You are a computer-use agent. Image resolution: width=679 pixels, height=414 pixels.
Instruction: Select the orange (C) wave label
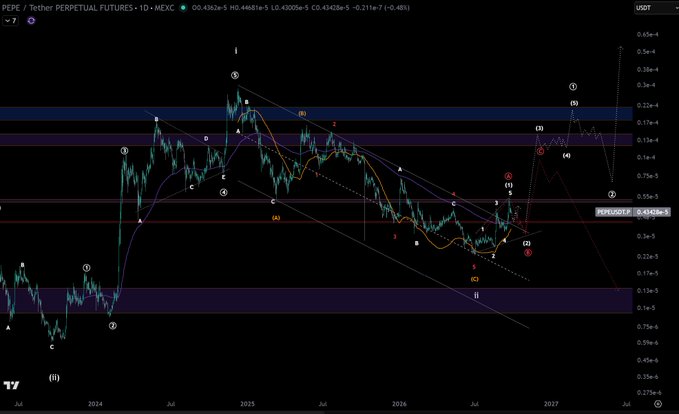(475, 279)
